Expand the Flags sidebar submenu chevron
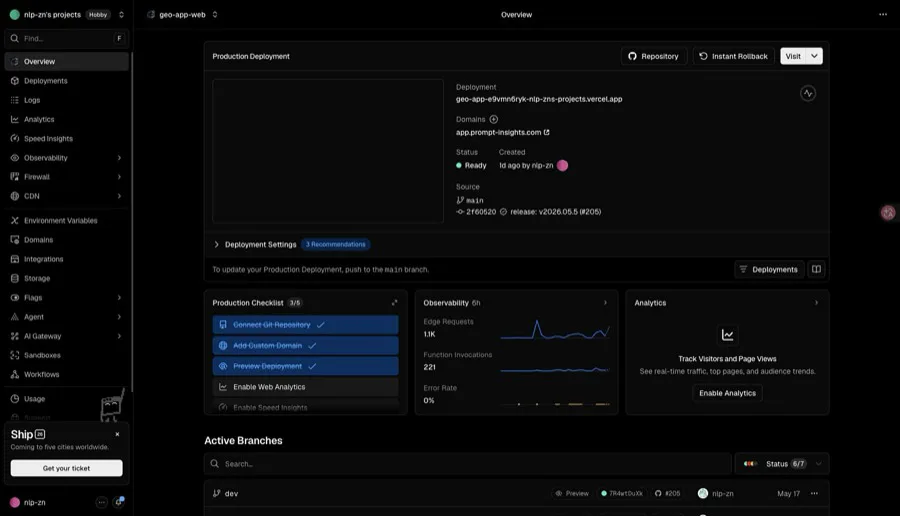Viewport: 900px width, 516px height. (119, 297)
